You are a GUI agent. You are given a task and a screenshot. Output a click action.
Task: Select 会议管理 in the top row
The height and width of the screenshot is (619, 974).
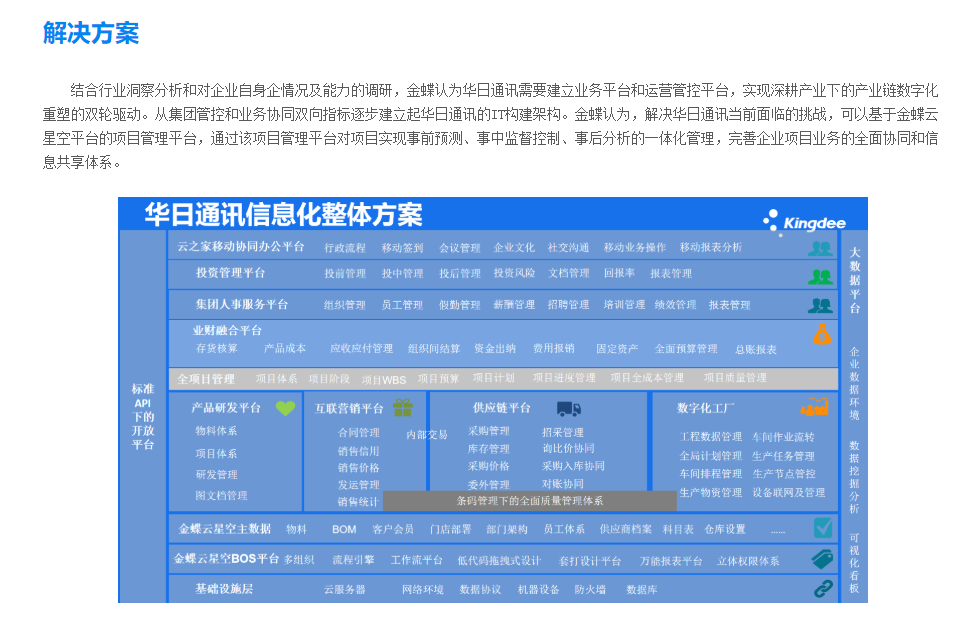(x=460, y=248)
